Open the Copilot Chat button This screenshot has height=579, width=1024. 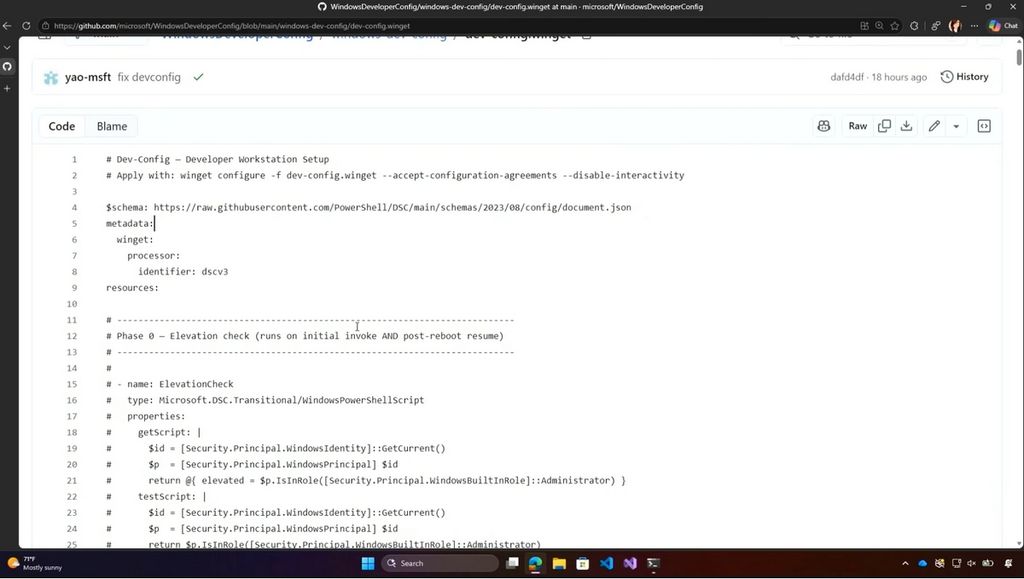[1004, 26]
